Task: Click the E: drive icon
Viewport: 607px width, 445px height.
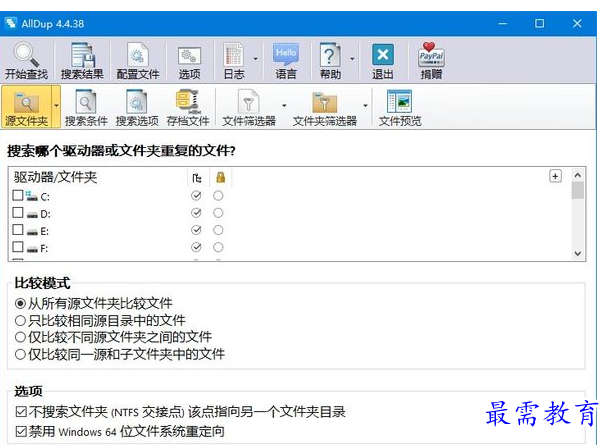Action: coord(32,232)
